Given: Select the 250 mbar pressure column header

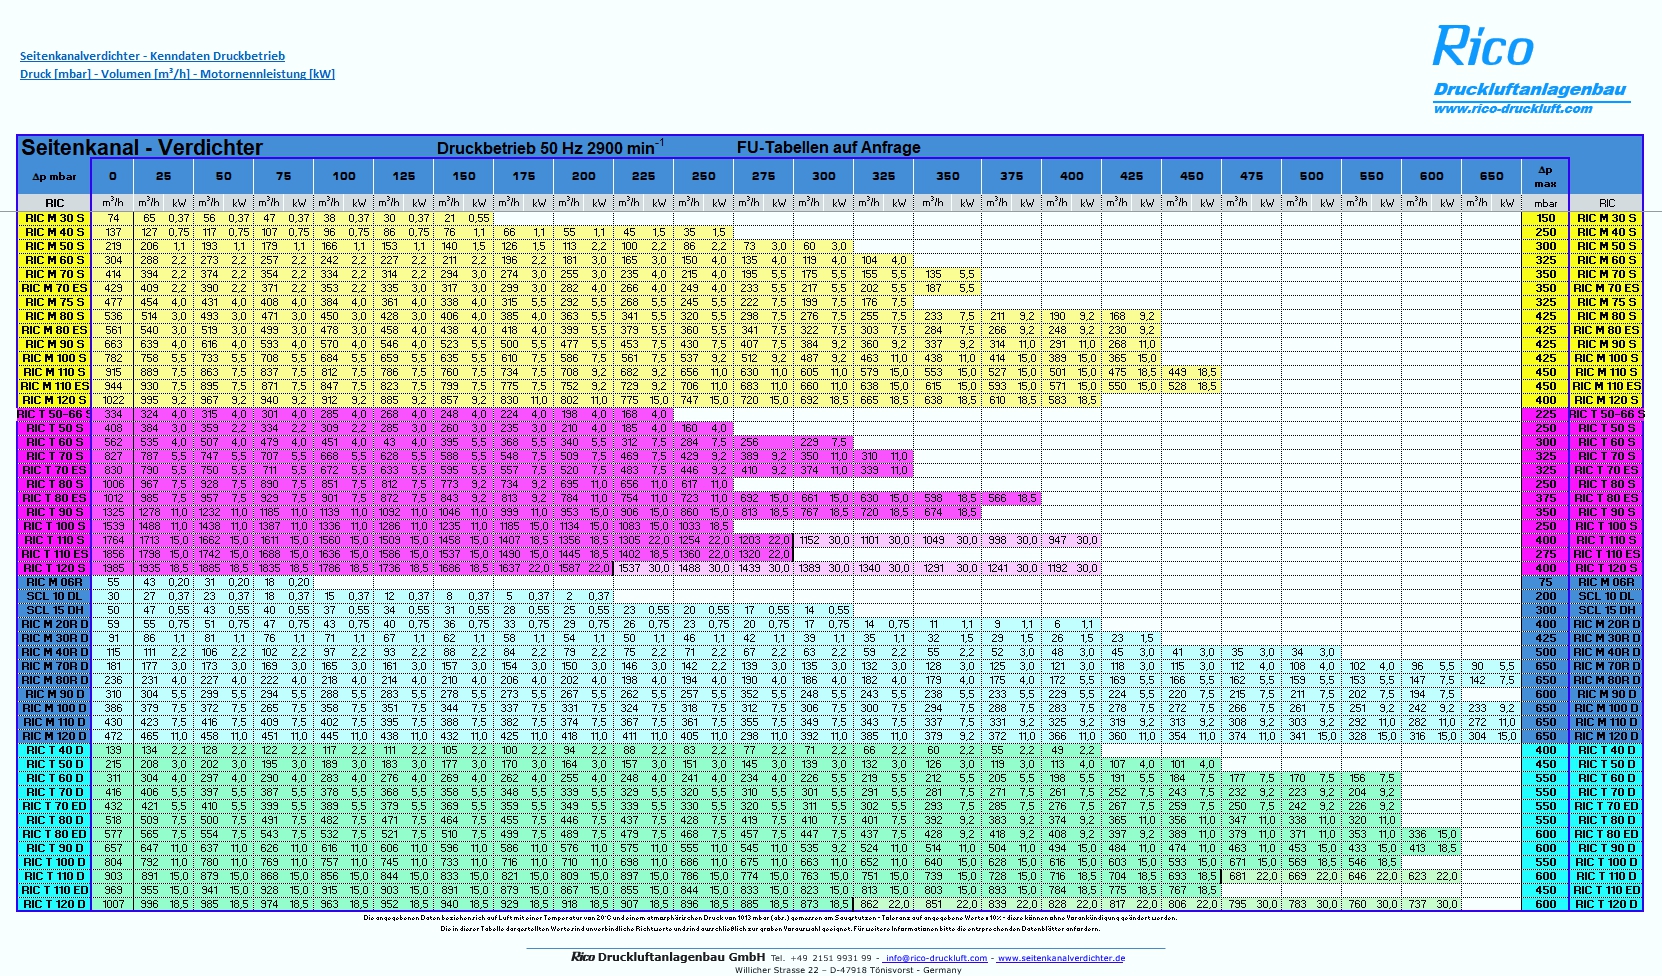Looking at the screenshot, I should coord(703,176).
